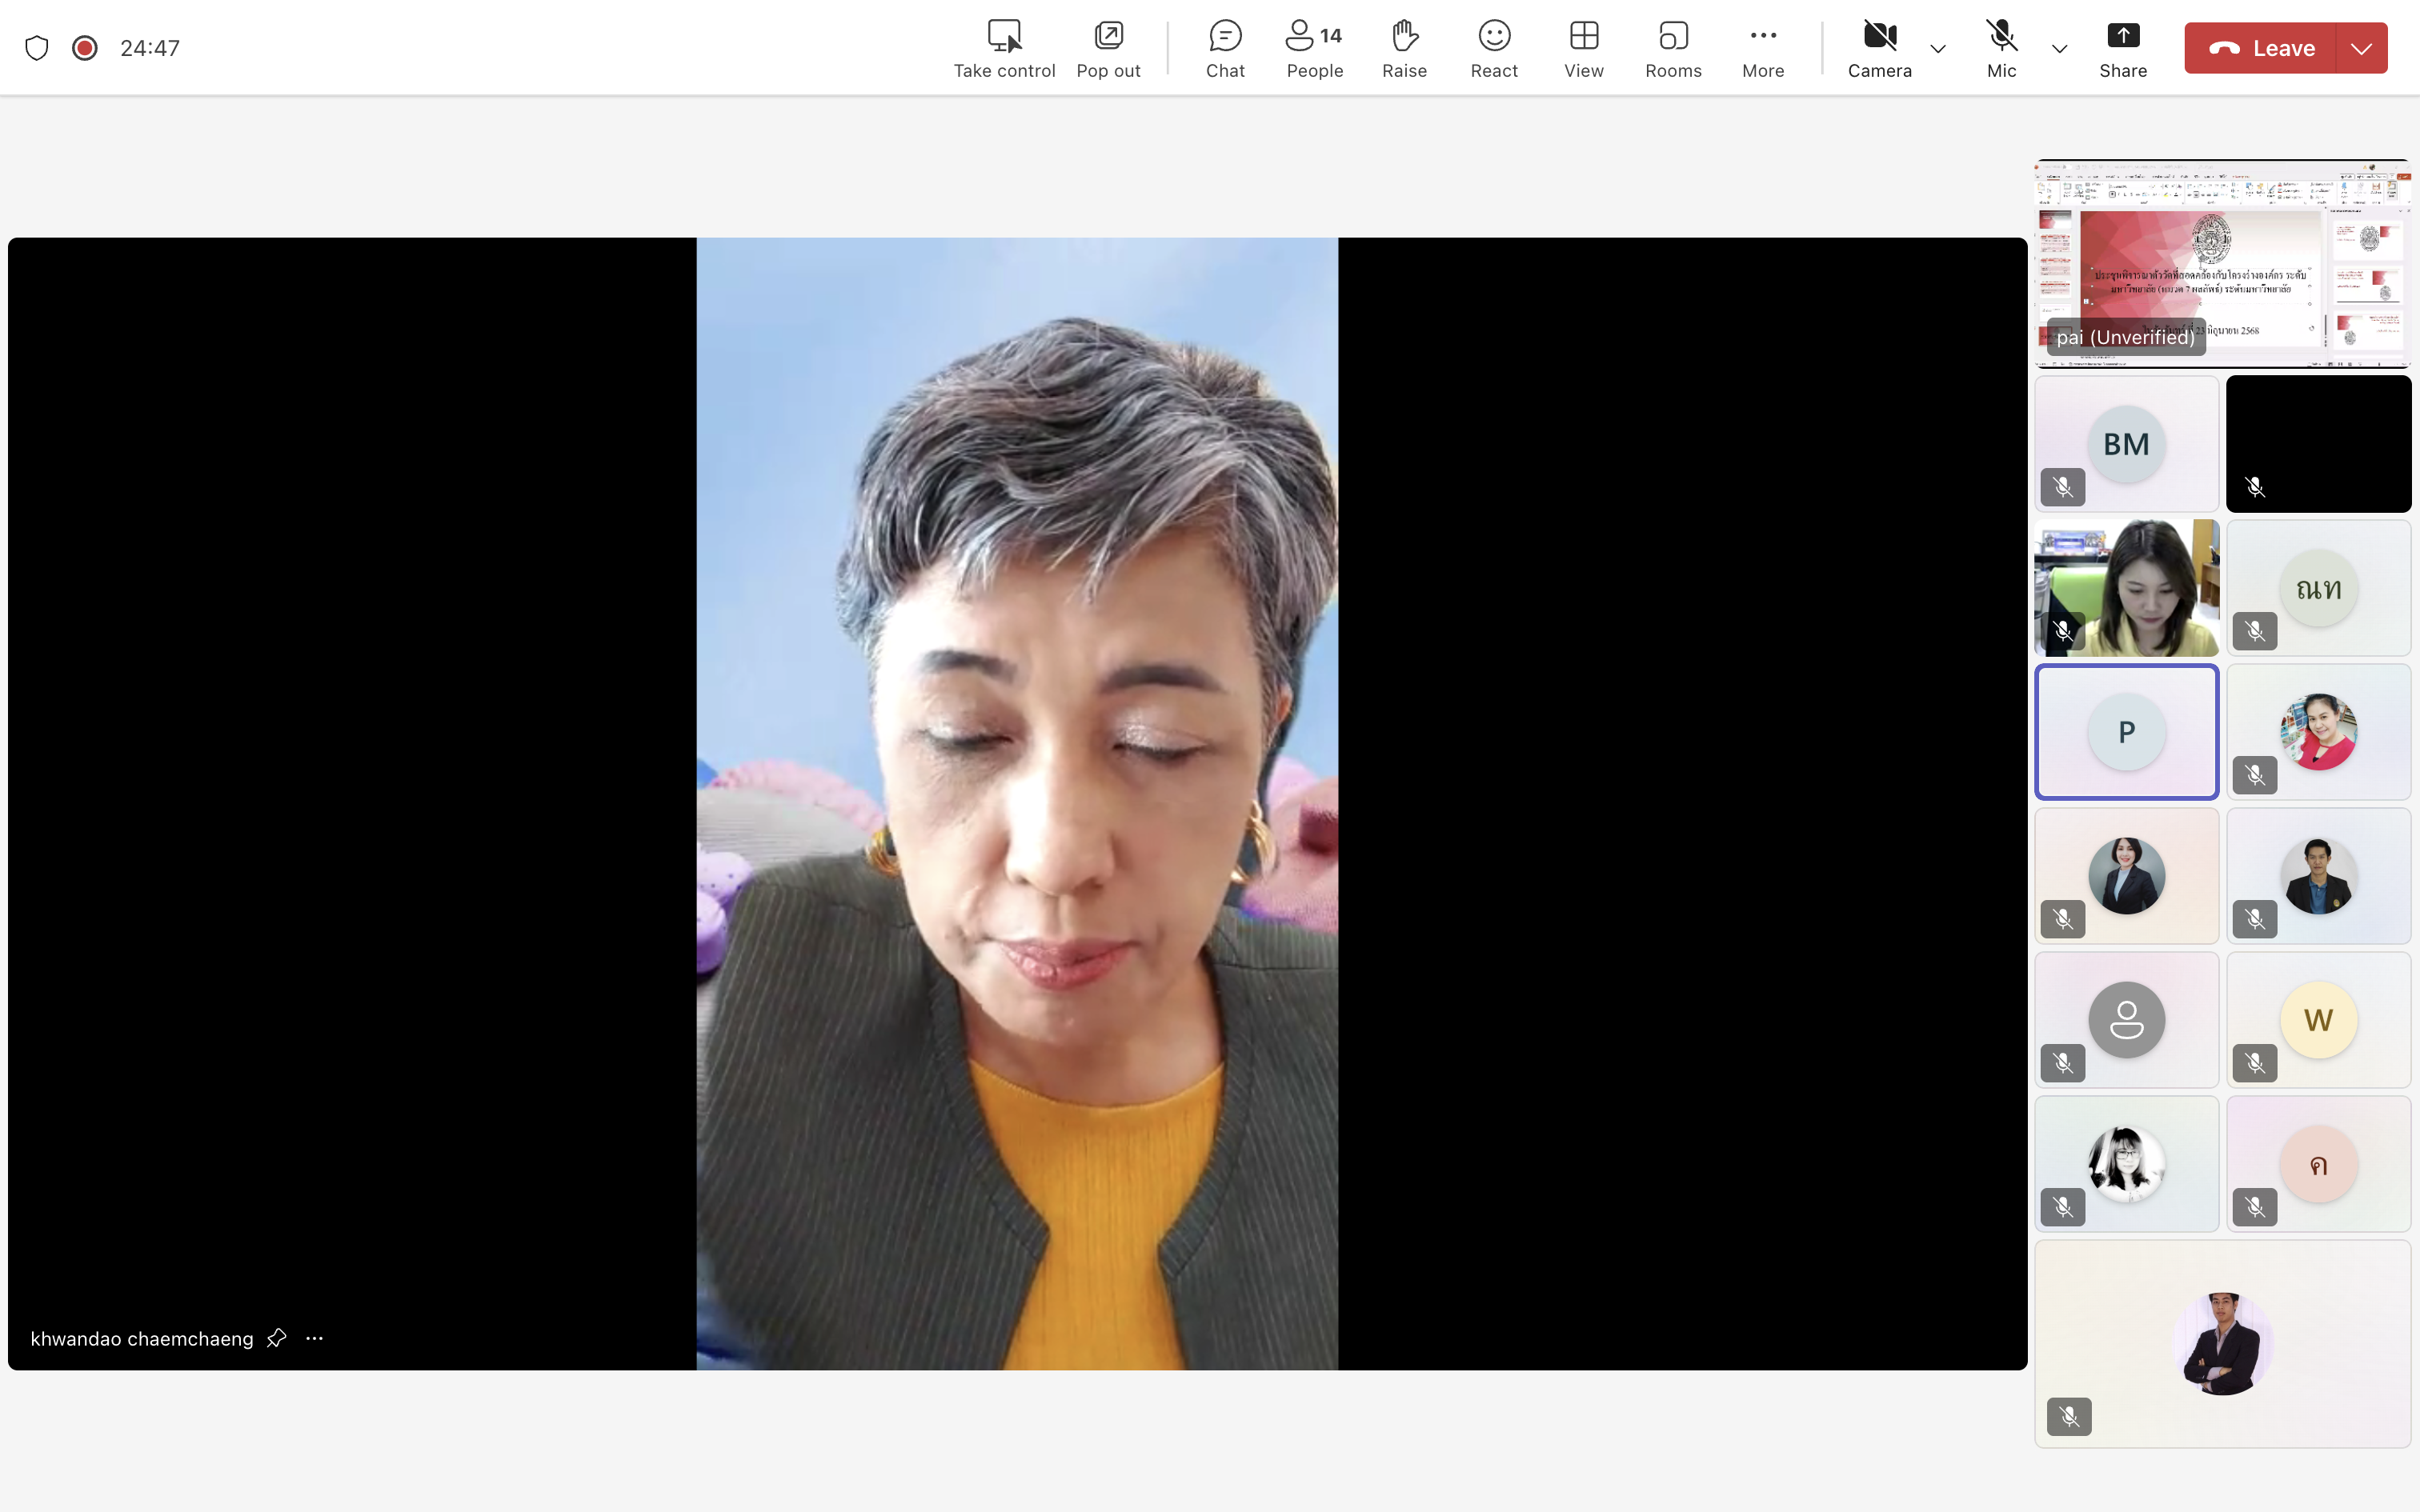Open the Chat panel
Screen dimensions: 2420x1512
click(1224, 48)
